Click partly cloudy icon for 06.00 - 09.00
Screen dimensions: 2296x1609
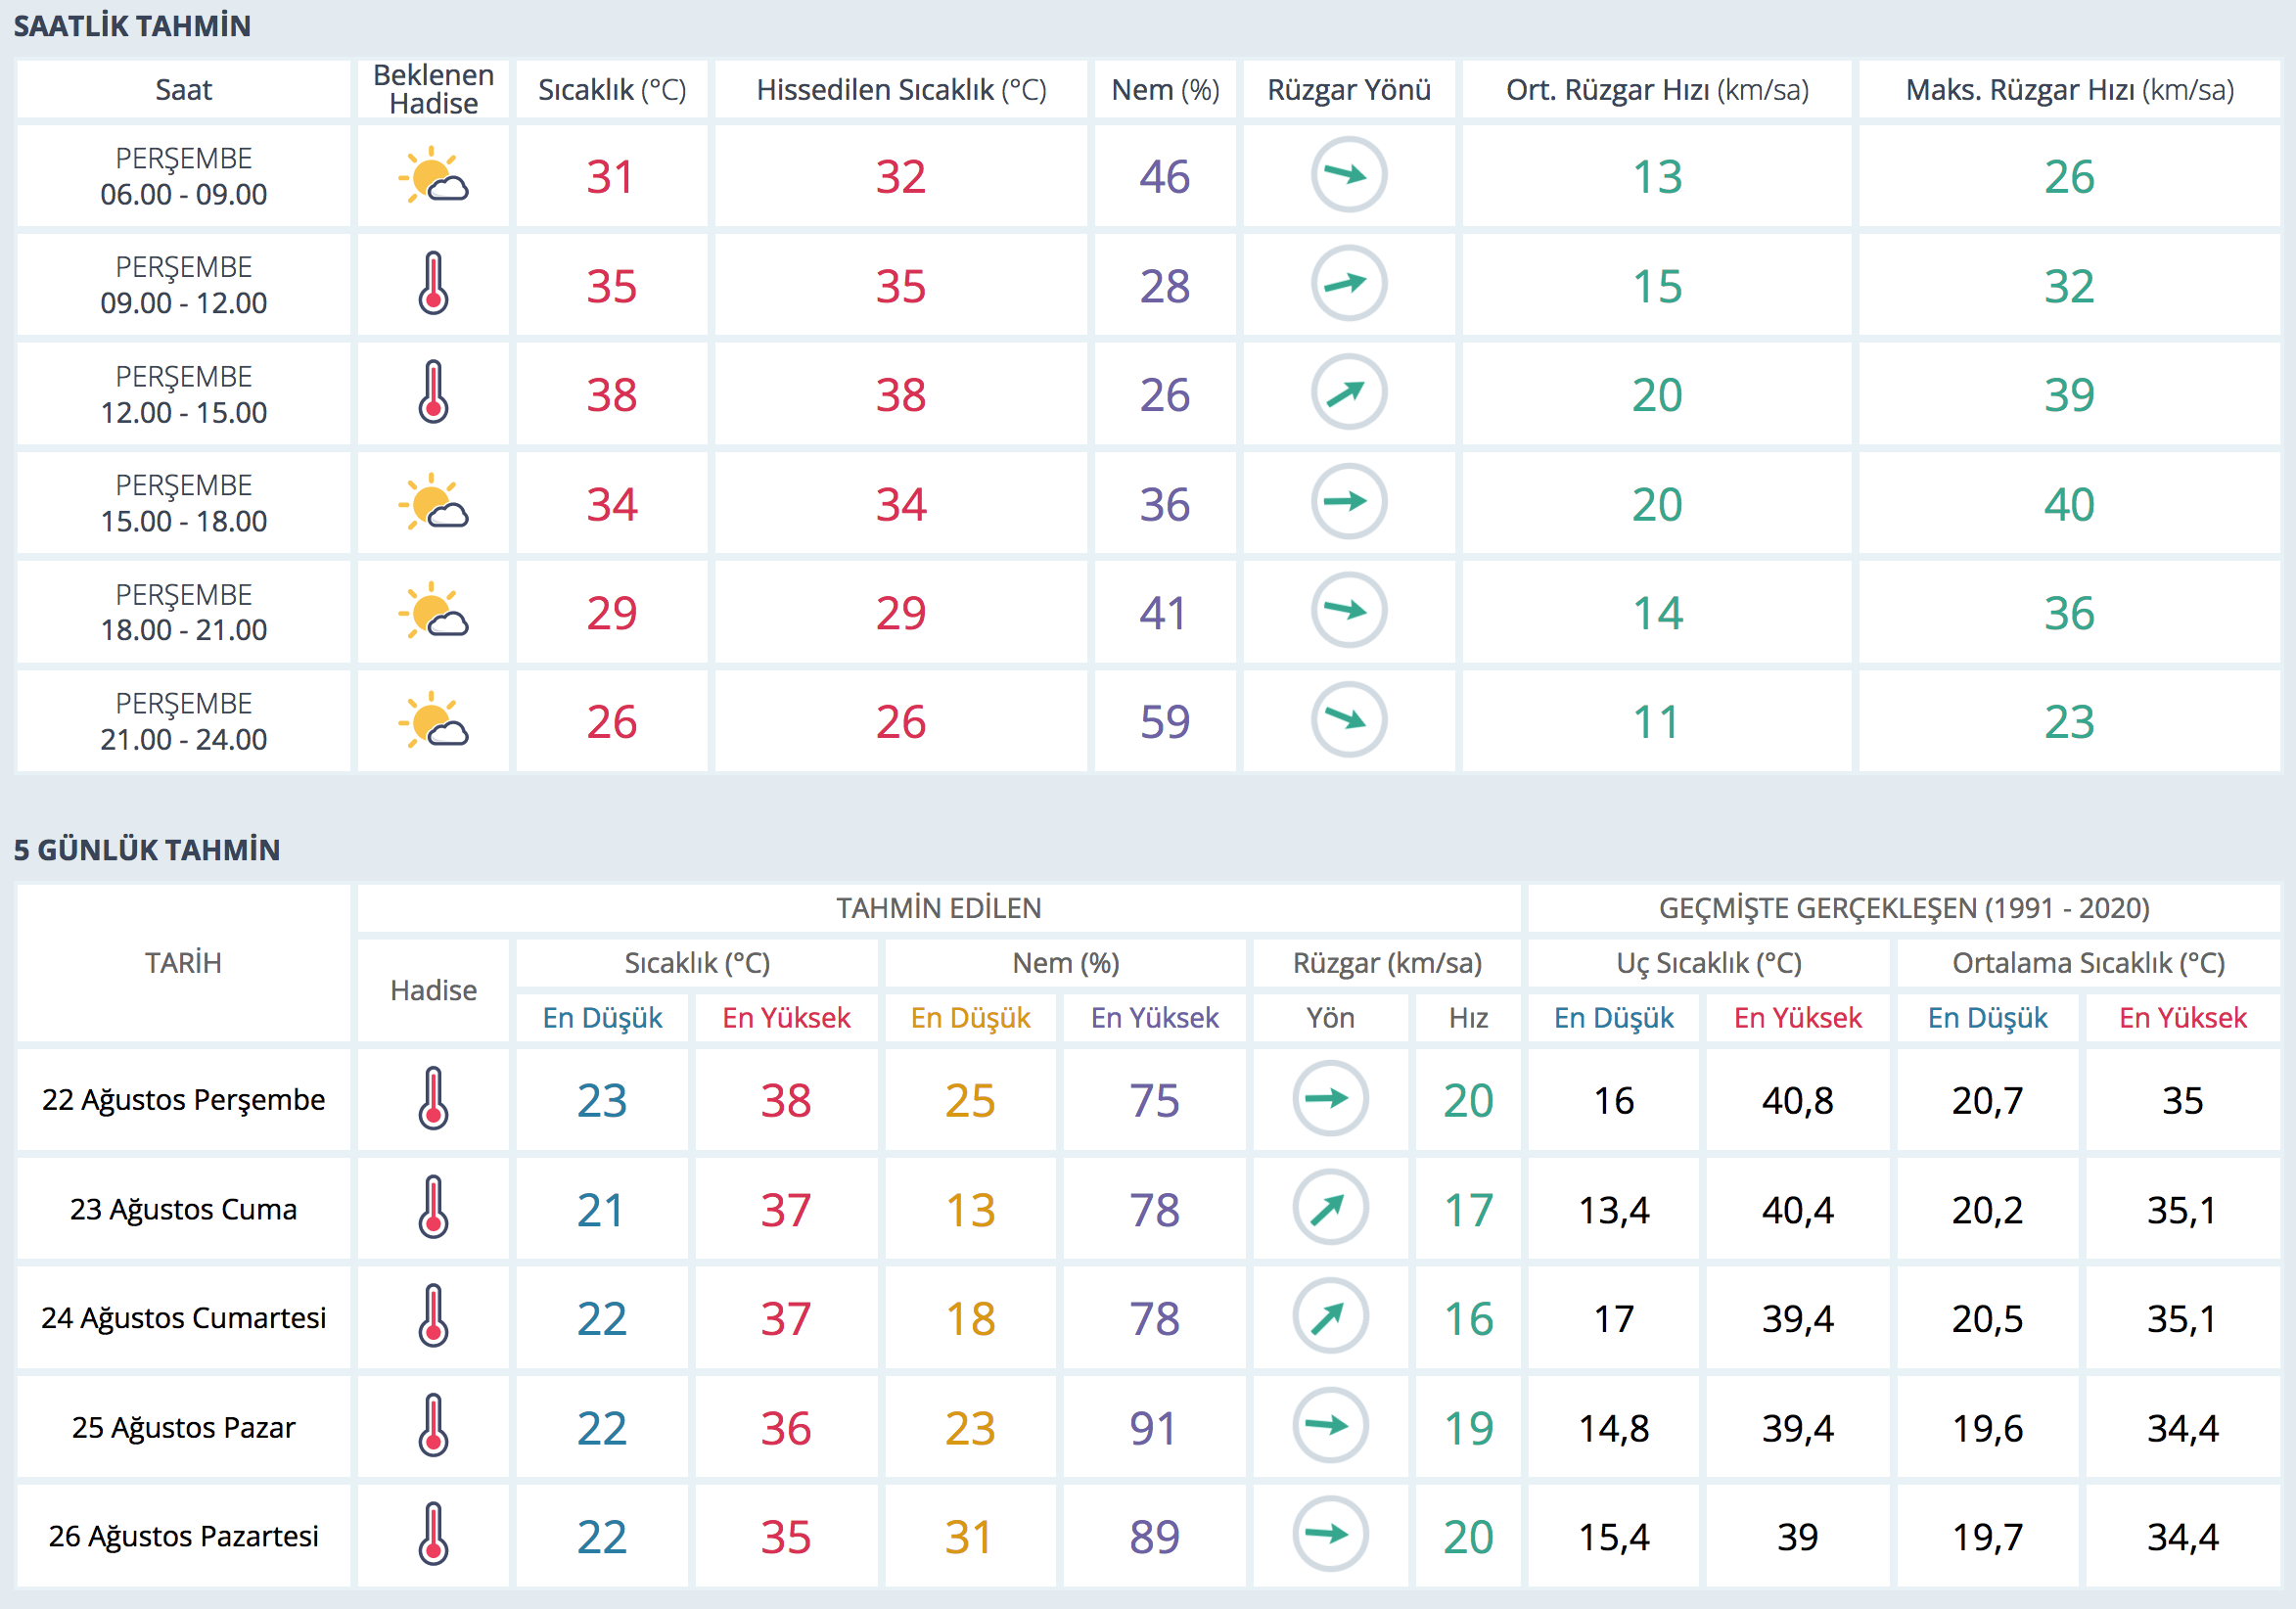[433, 176]
